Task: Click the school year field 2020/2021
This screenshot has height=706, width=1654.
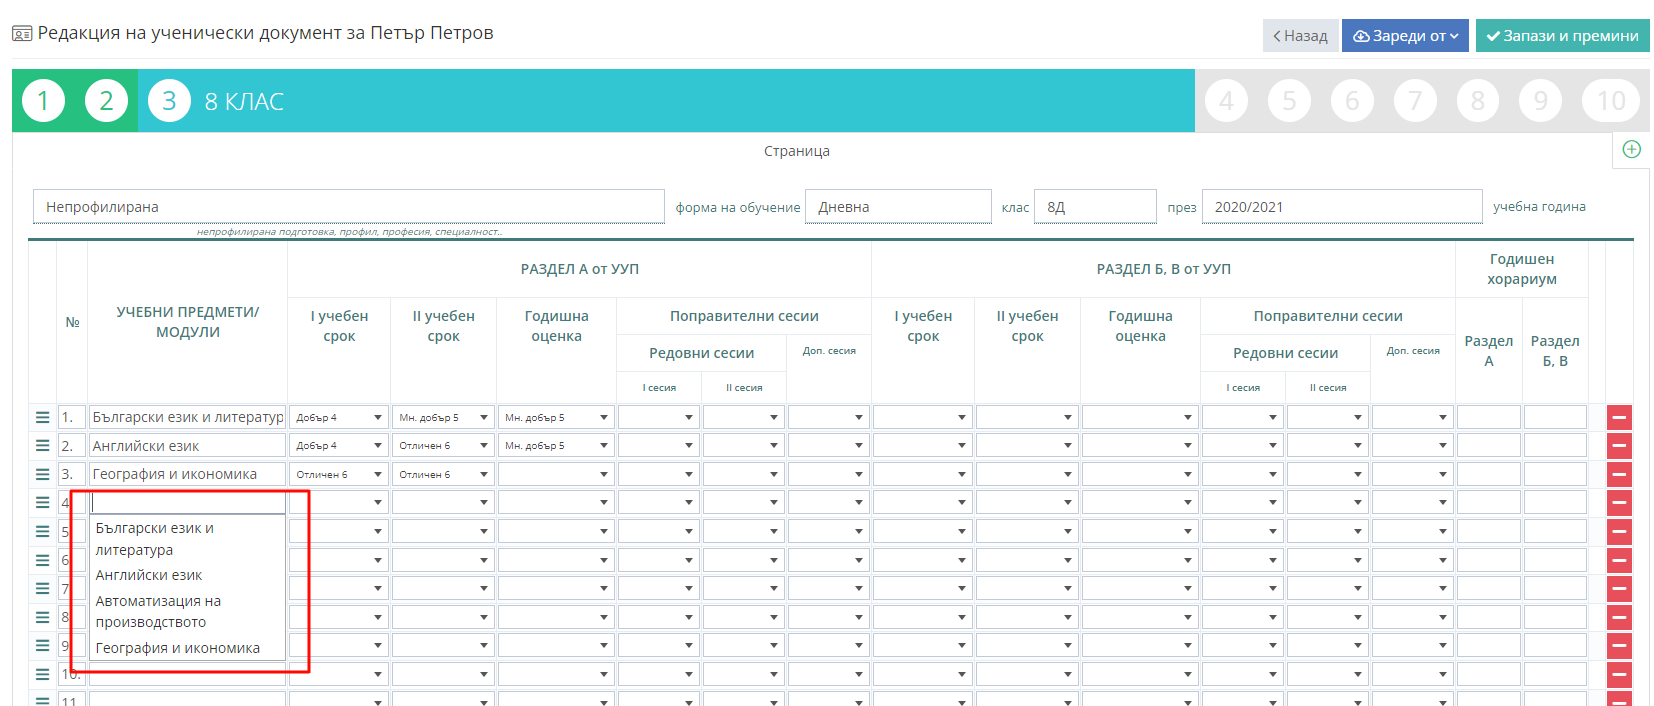Action: 1342,207
